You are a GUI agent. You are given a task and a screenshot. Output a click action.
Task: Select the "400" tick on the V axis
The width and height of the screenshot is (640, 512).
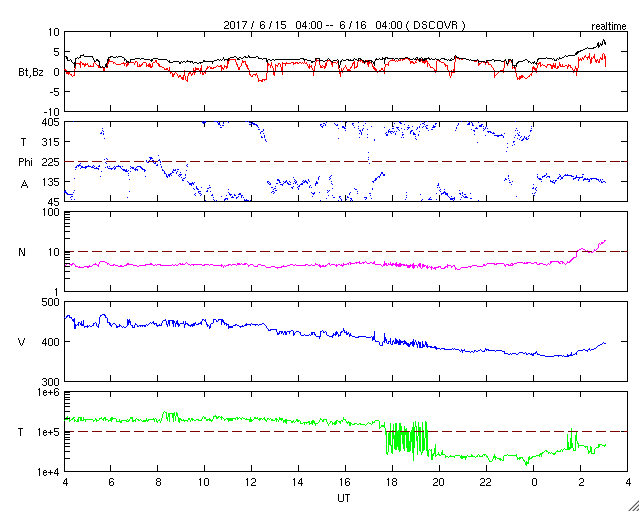(51, 341)
